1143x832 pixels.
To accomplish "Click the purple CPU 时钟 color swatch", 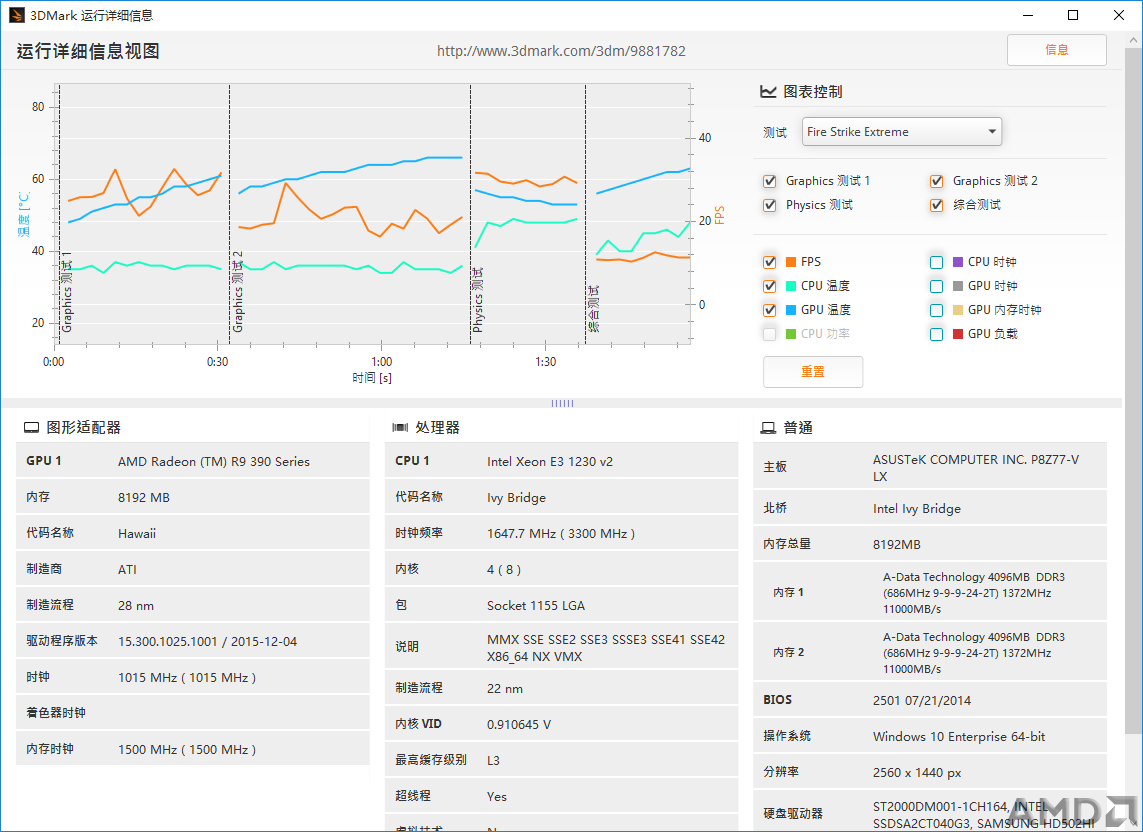I will (958, 262).
